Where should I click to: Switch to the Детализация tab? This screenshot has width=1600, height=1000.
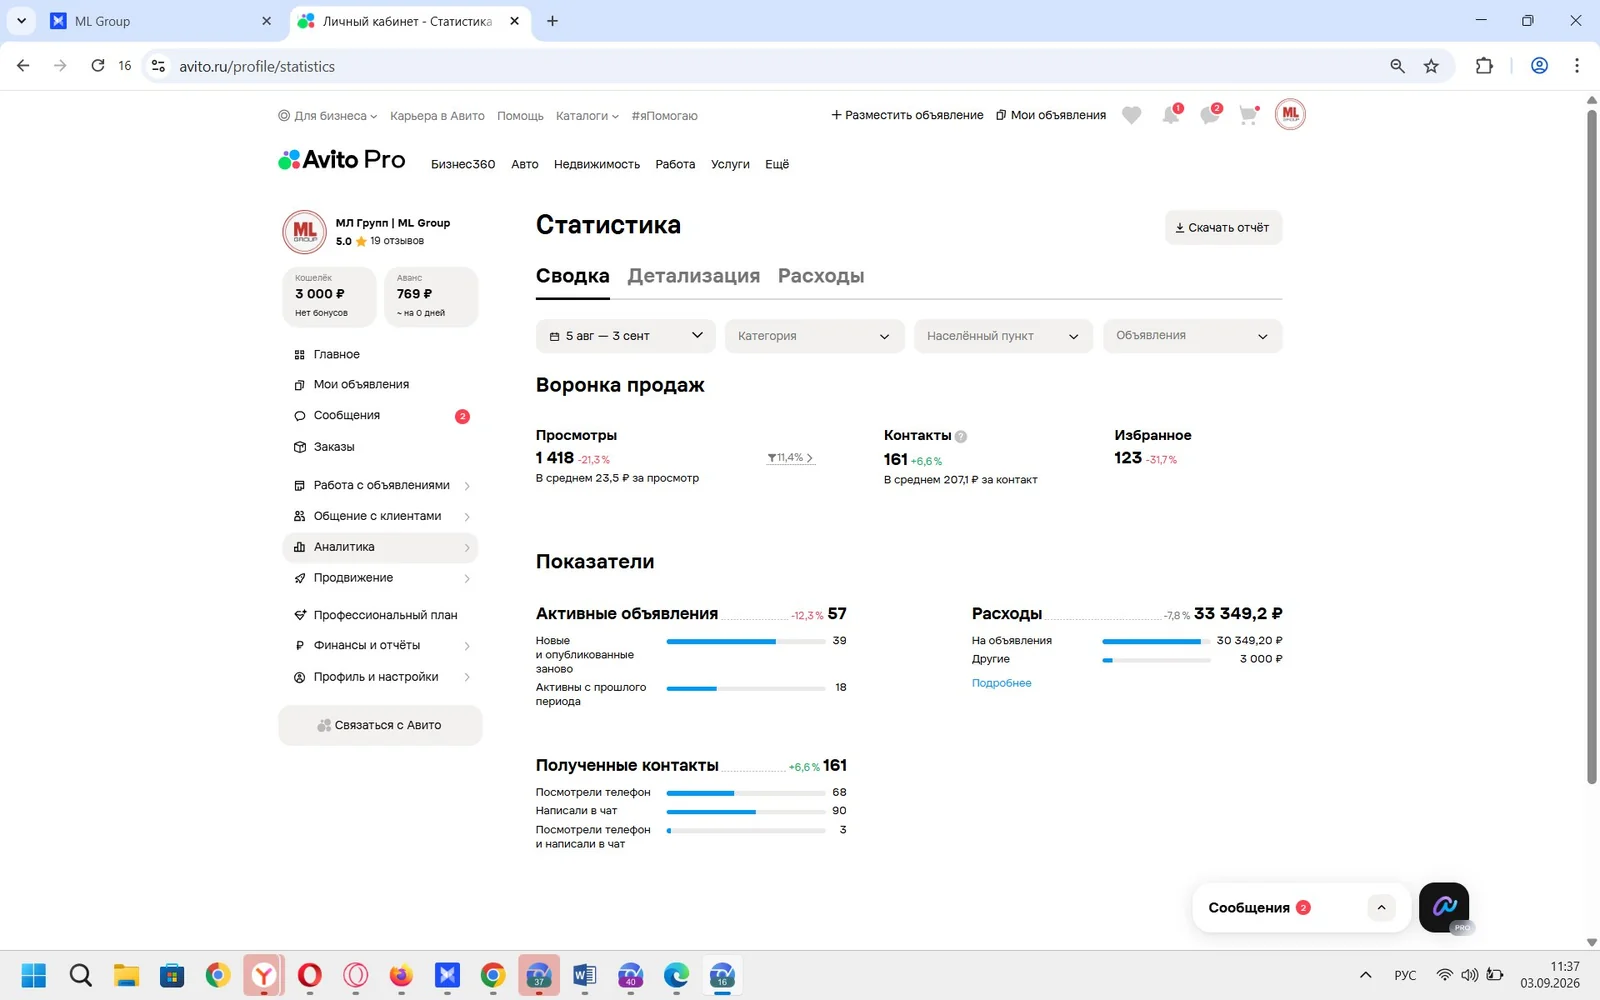(x=693, y=276)
